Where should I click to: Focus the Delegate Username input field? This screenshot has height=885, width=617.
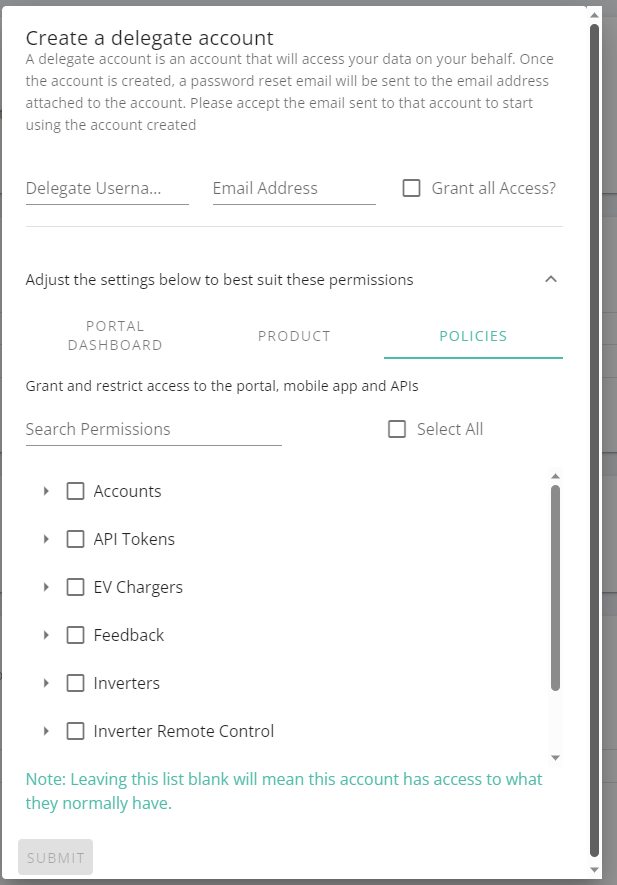pos(107,189)
